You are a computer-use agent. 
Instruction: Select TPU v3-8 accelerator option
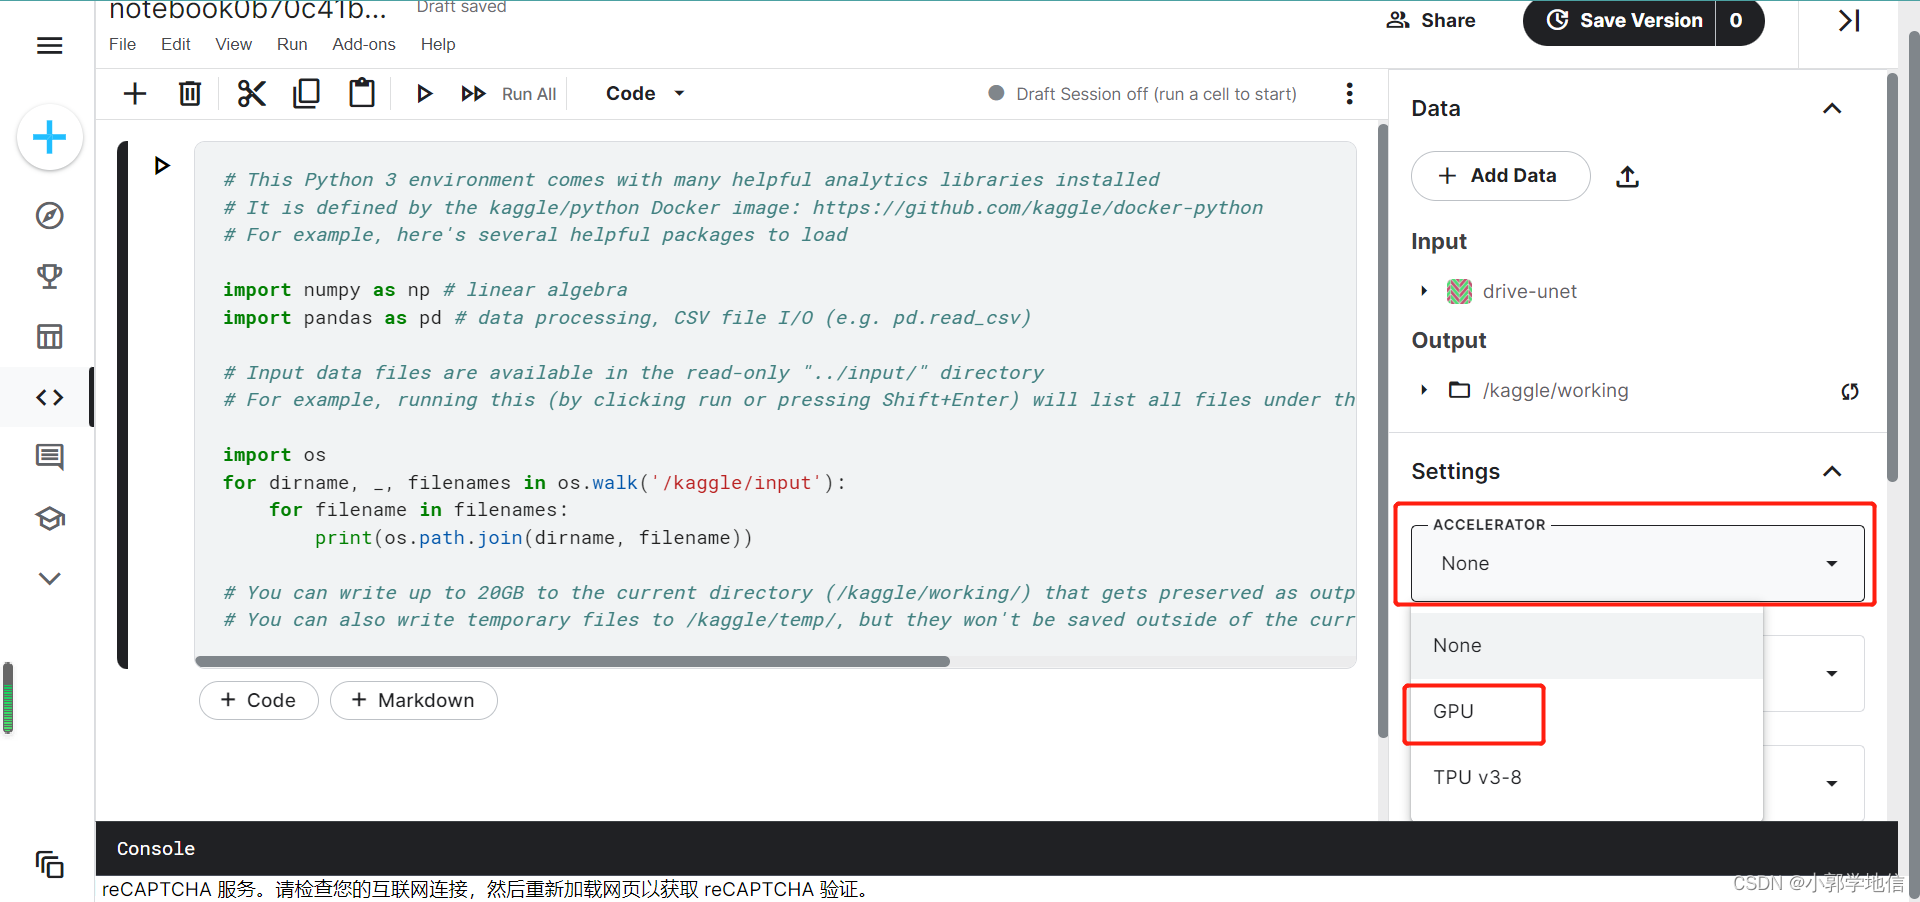click(x=1587, y=777)
